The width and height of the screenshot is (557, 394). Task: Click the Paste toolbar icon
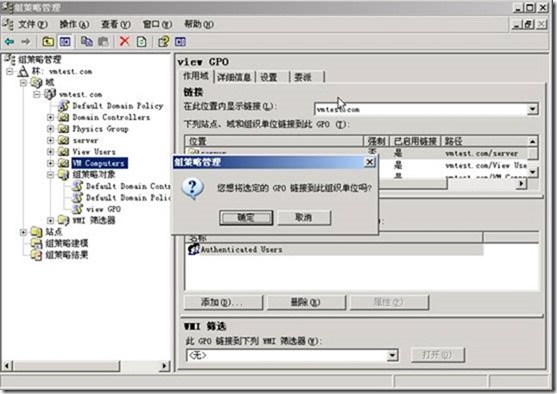tap(103, 42)
